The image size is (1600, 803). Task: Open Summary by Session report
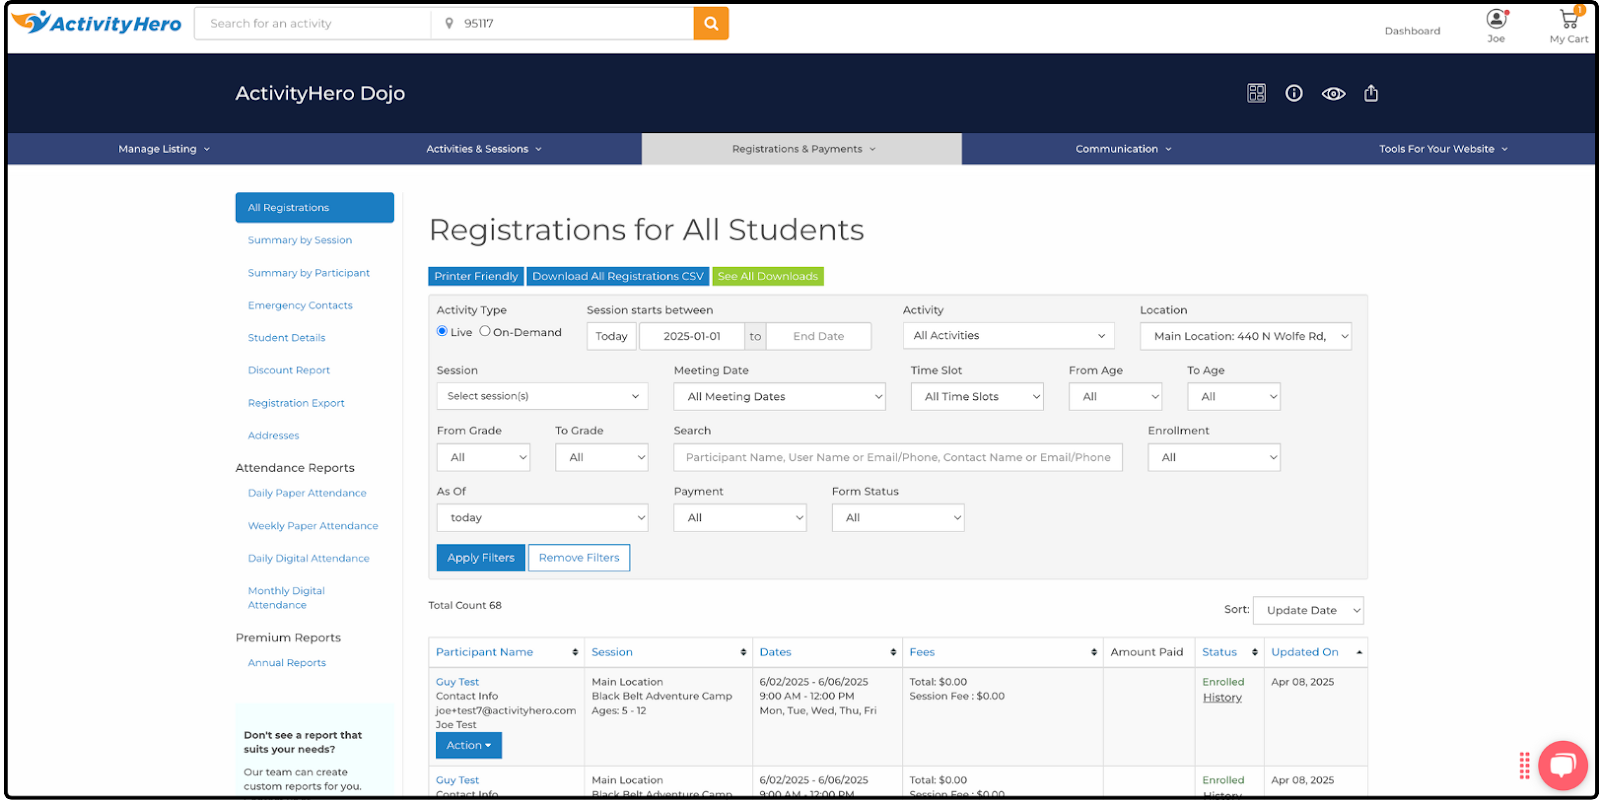[x=300, y=240]
